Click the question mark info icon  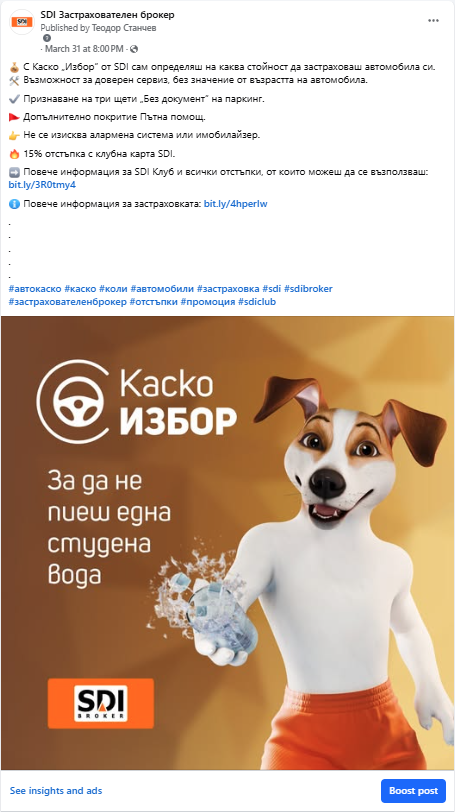(x=47, y=38)
